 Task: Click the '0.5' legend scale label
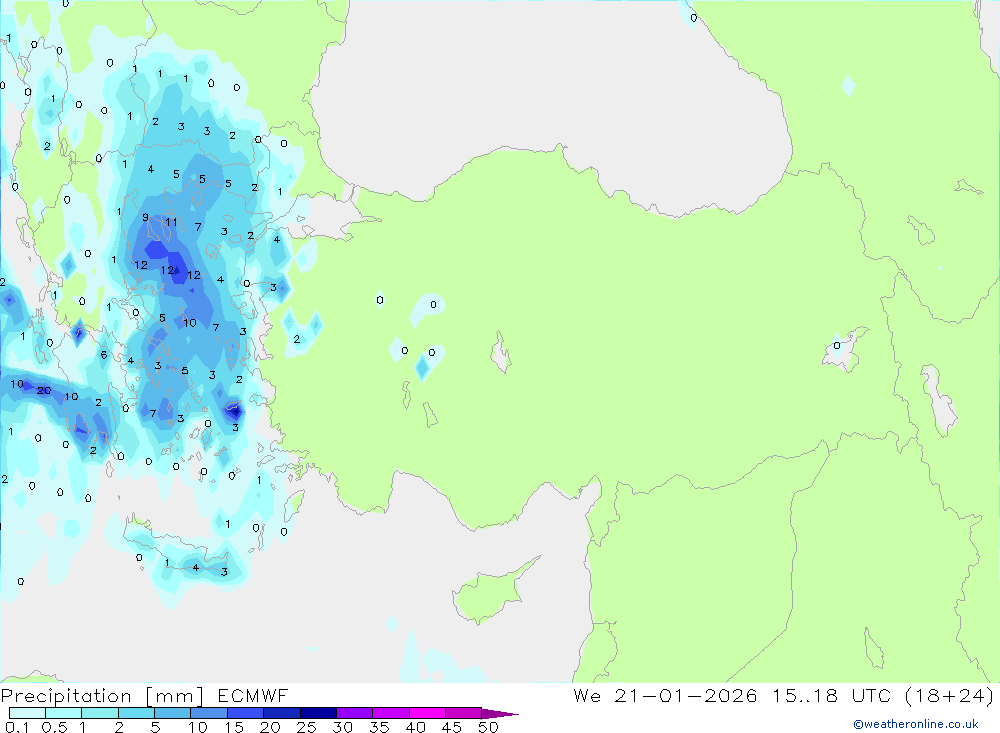(x=54, y=727)
